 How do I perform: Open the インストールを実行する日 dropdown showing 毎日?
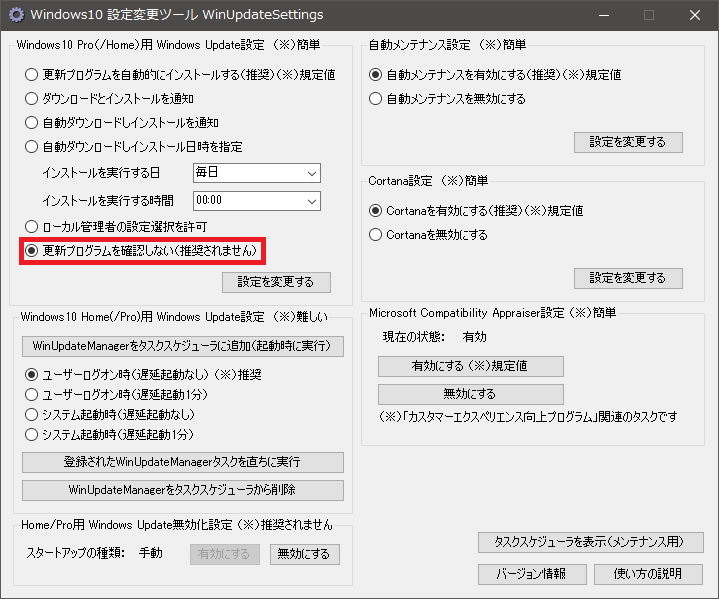click(x=257, y=173)
